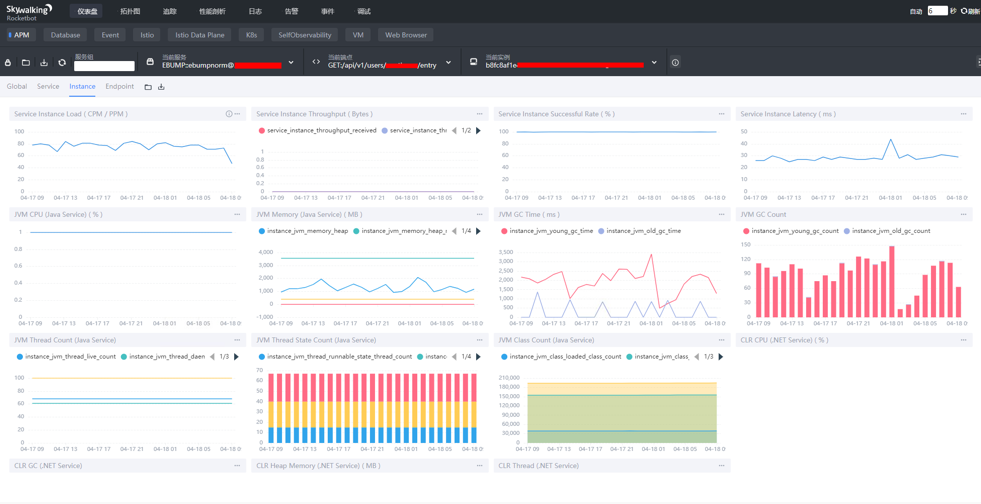
Task: Click the reload icon beside the service group field
Action: point(62,63)
